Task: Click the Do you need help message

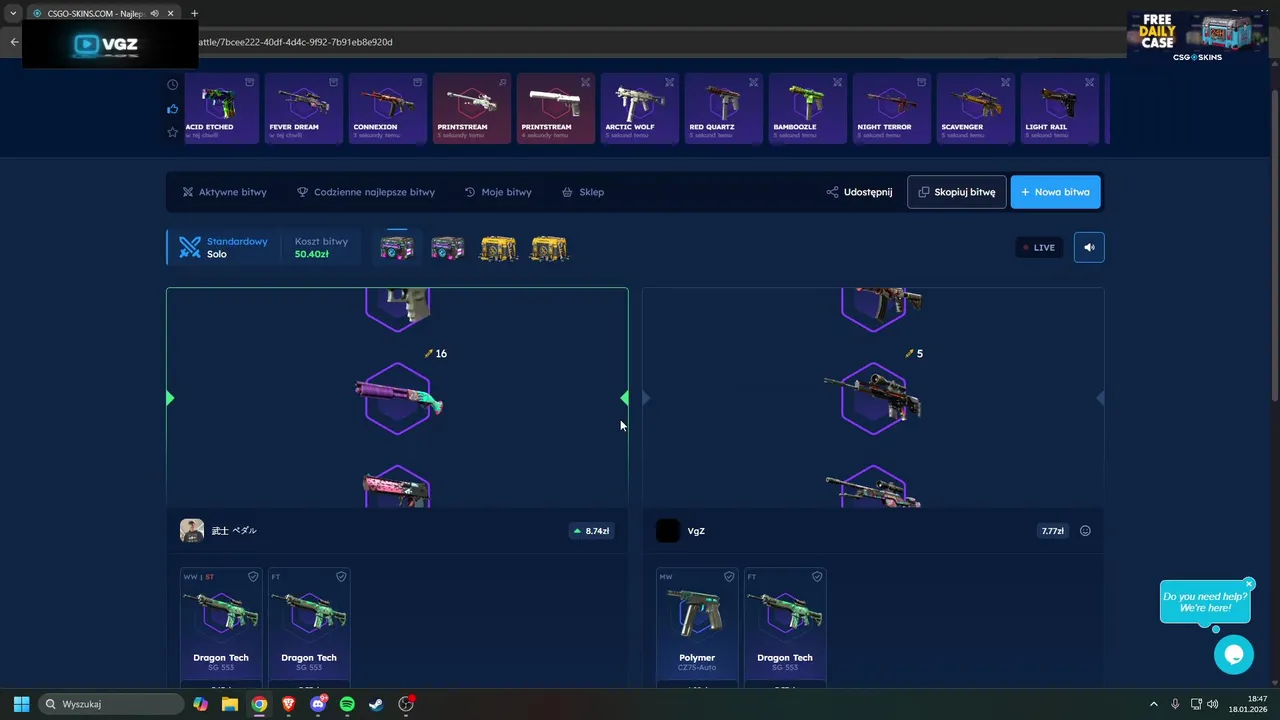Action: (1205, 602)
